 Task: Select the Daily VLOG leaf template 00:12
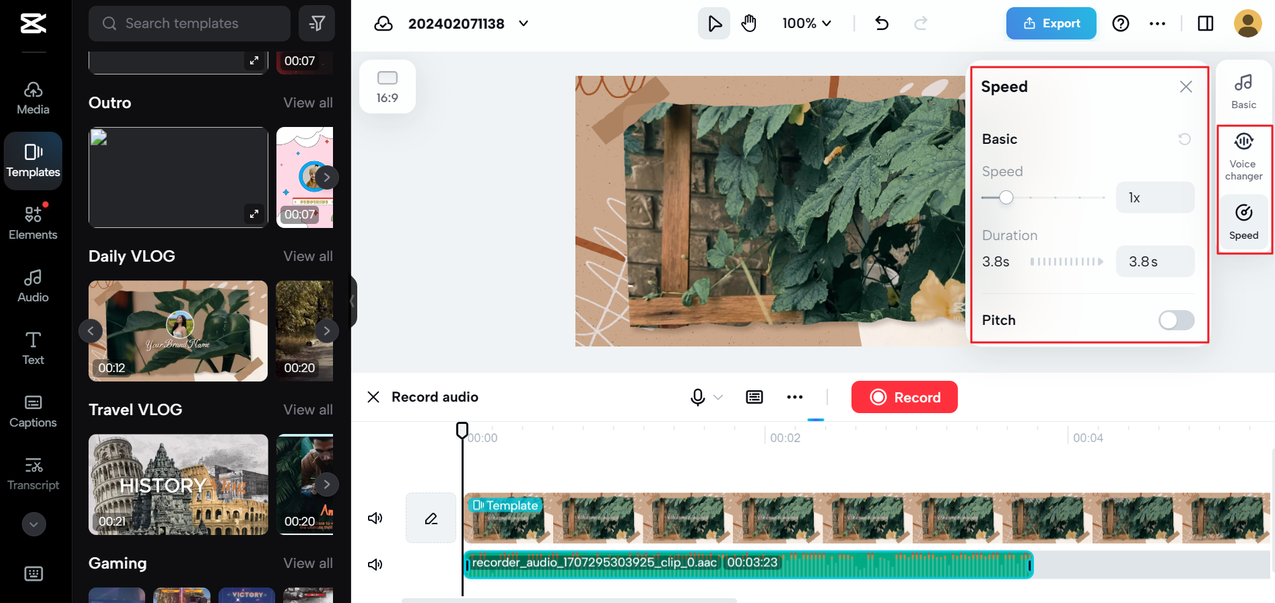coord(178,331)
